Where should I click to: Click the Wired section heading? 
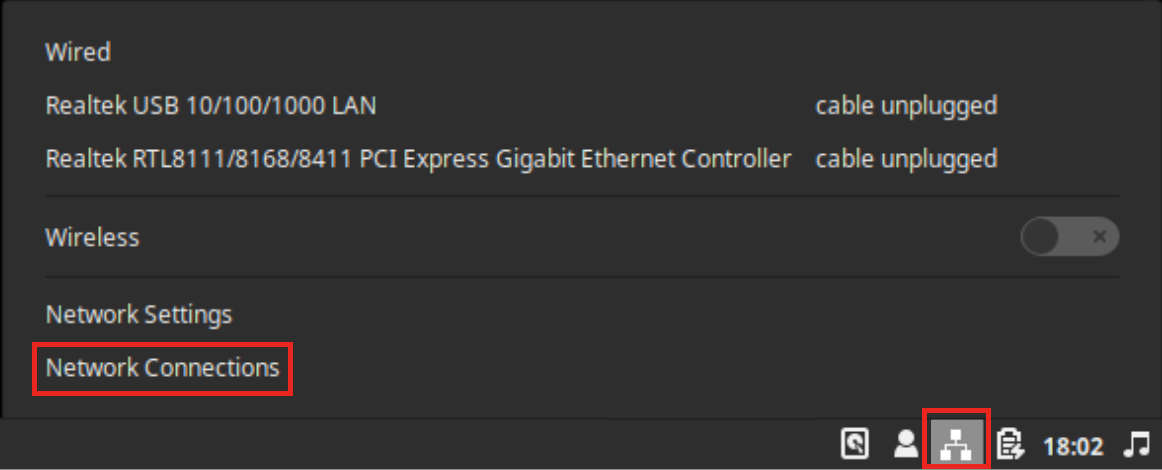[78, 52]
